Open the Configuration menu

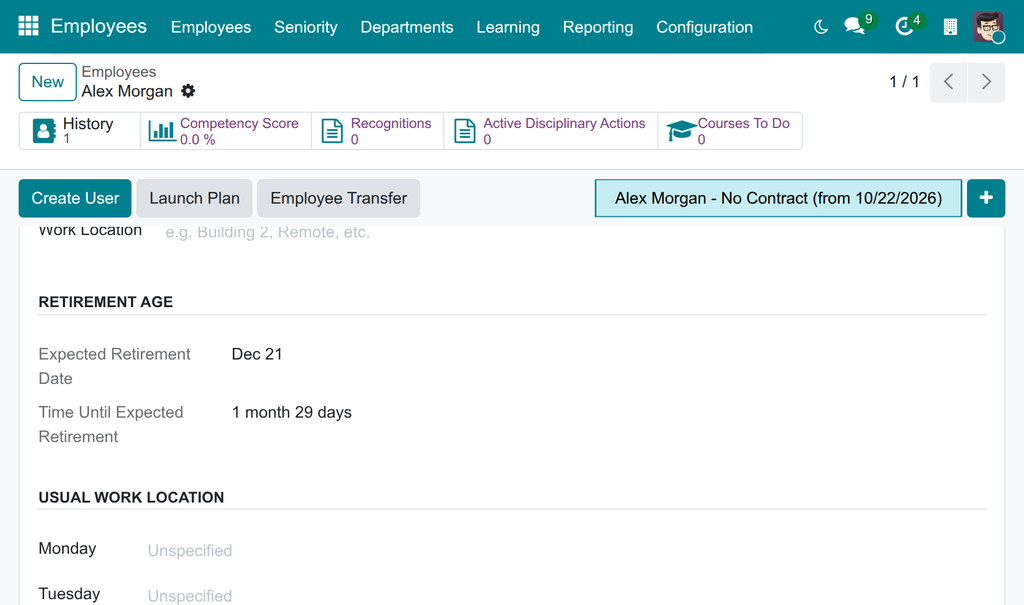pos(705,27)
